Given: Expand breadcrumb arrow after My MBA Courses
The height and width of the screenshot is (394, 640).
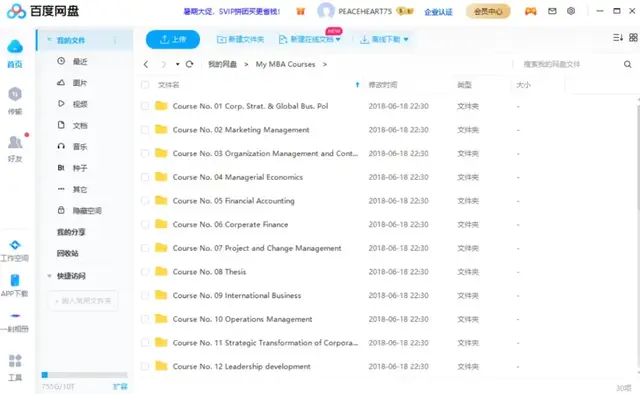Looking at the screenshot, I should tap(324, 64).
